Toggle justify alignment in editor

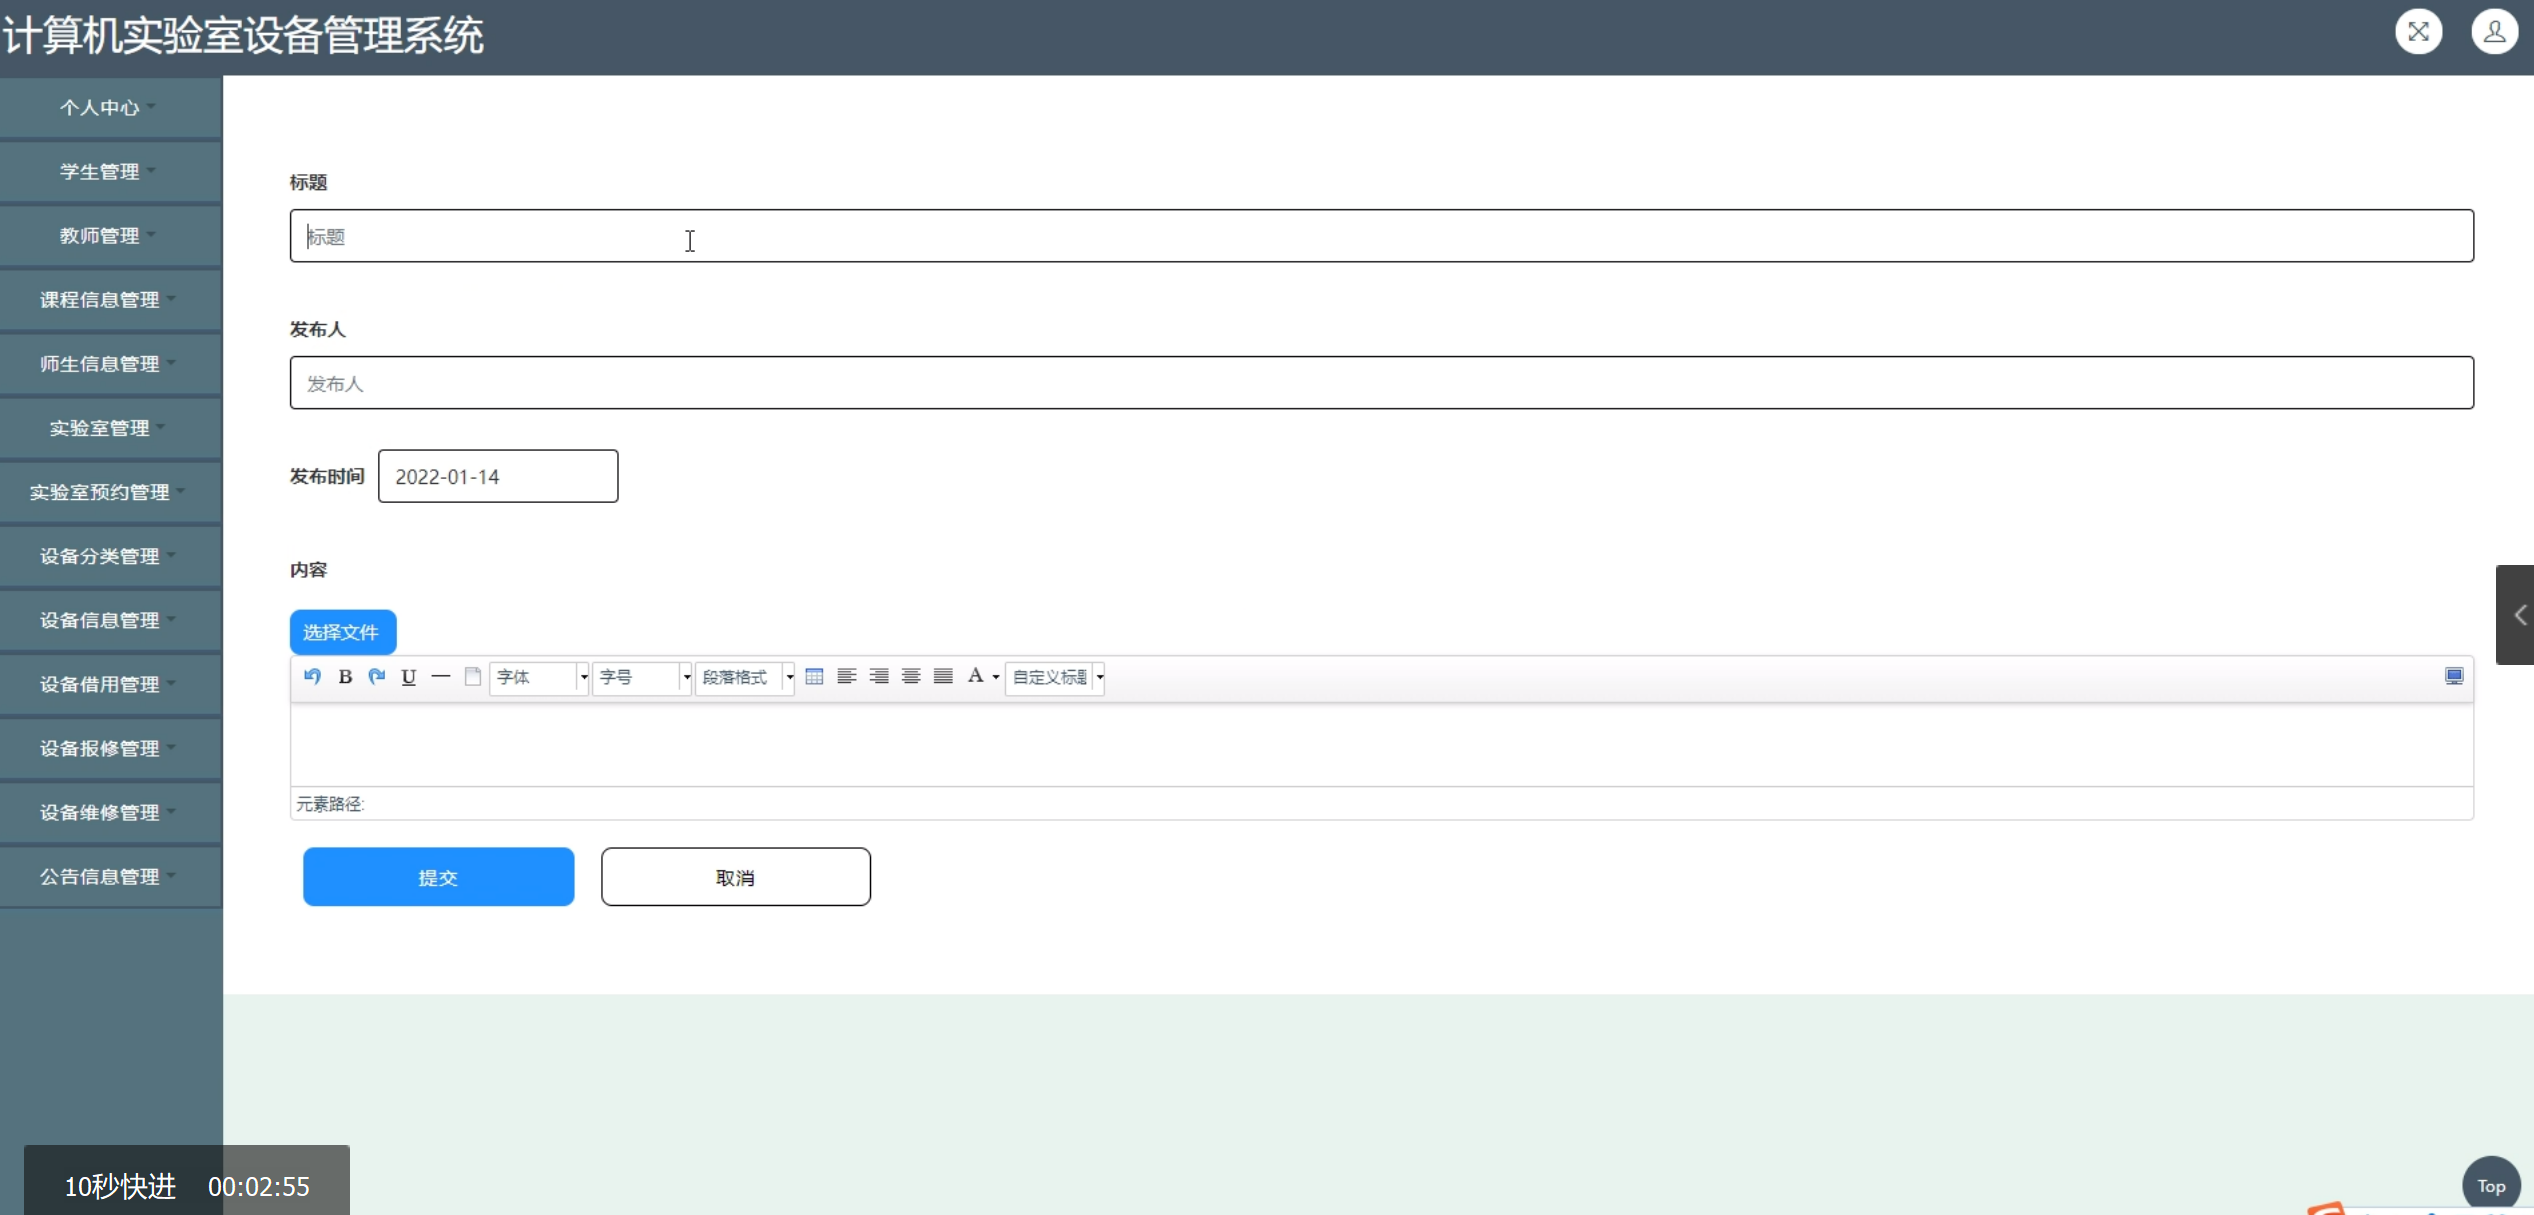[943, 677]
